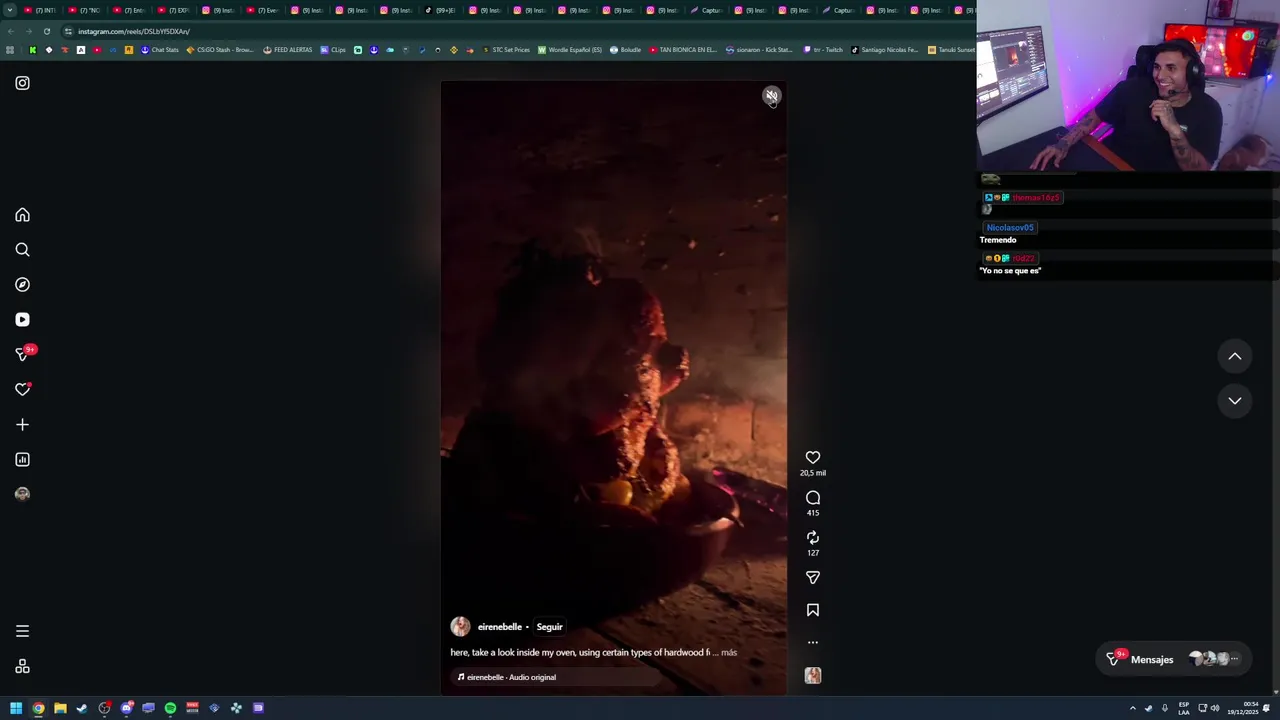Like the reel with heart icon

[x=813, y=458]
